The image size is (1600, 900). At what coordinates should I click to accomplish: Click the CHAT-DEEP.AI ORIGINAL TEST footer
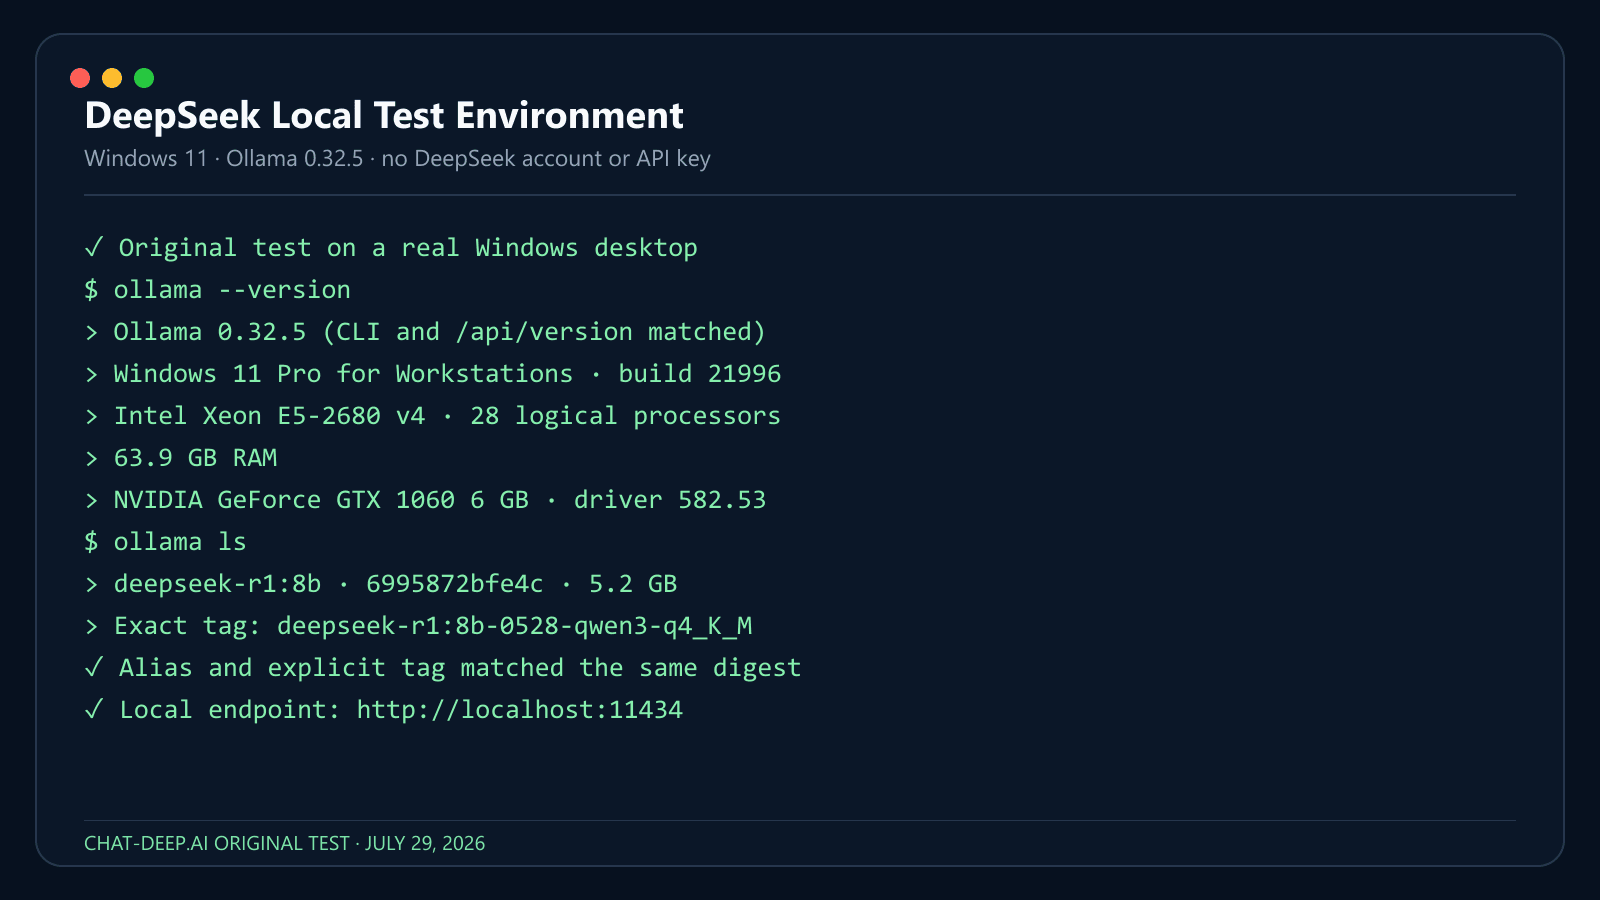point(285,843)
